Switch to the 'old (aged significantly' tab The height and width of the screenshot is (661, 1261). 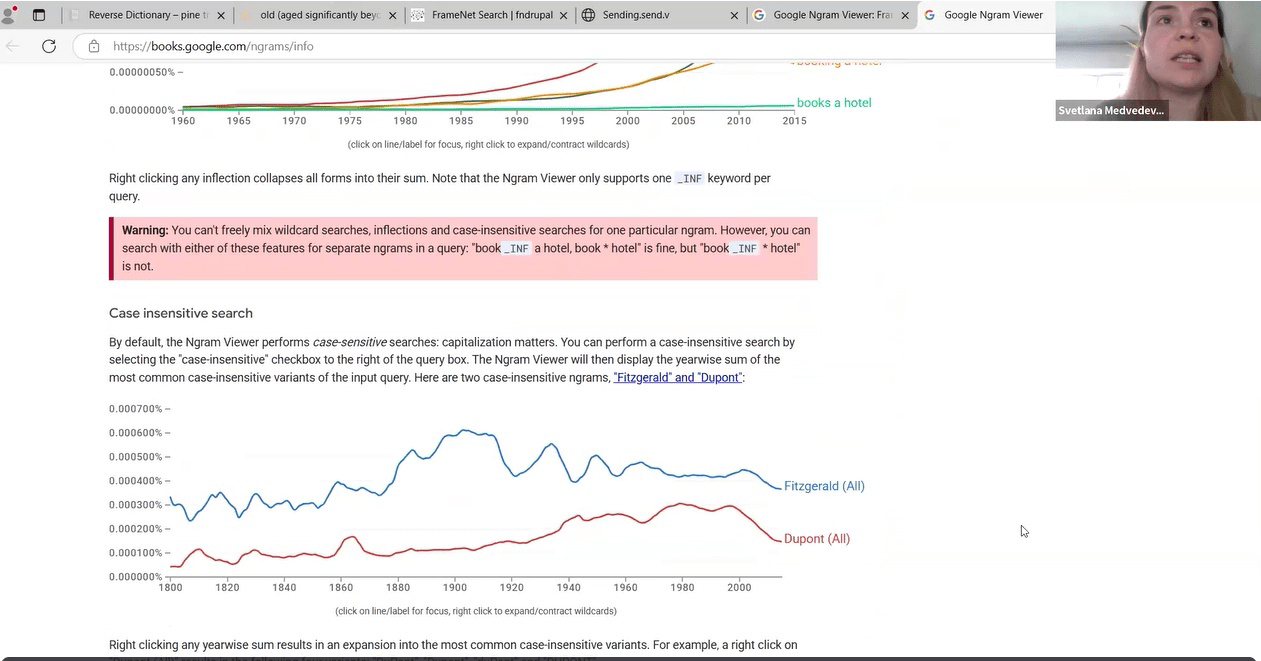coord(320,15)
